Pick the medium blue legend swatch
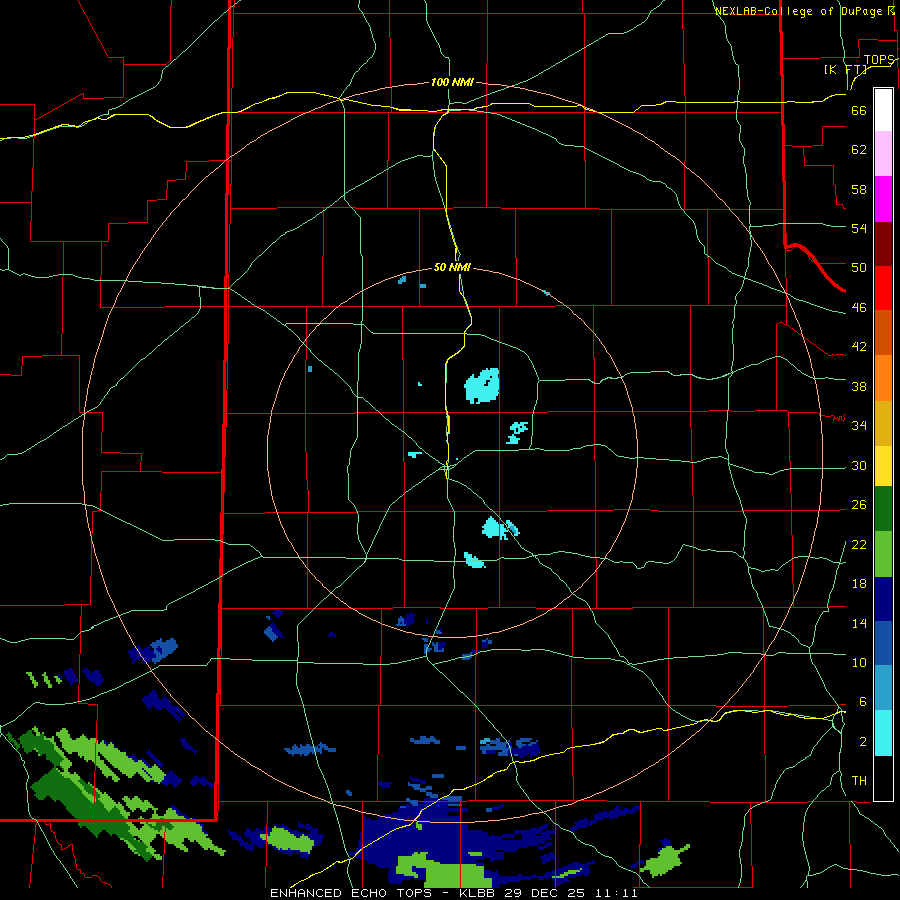The height and width of the screenshot is (900, 900). 883,644
